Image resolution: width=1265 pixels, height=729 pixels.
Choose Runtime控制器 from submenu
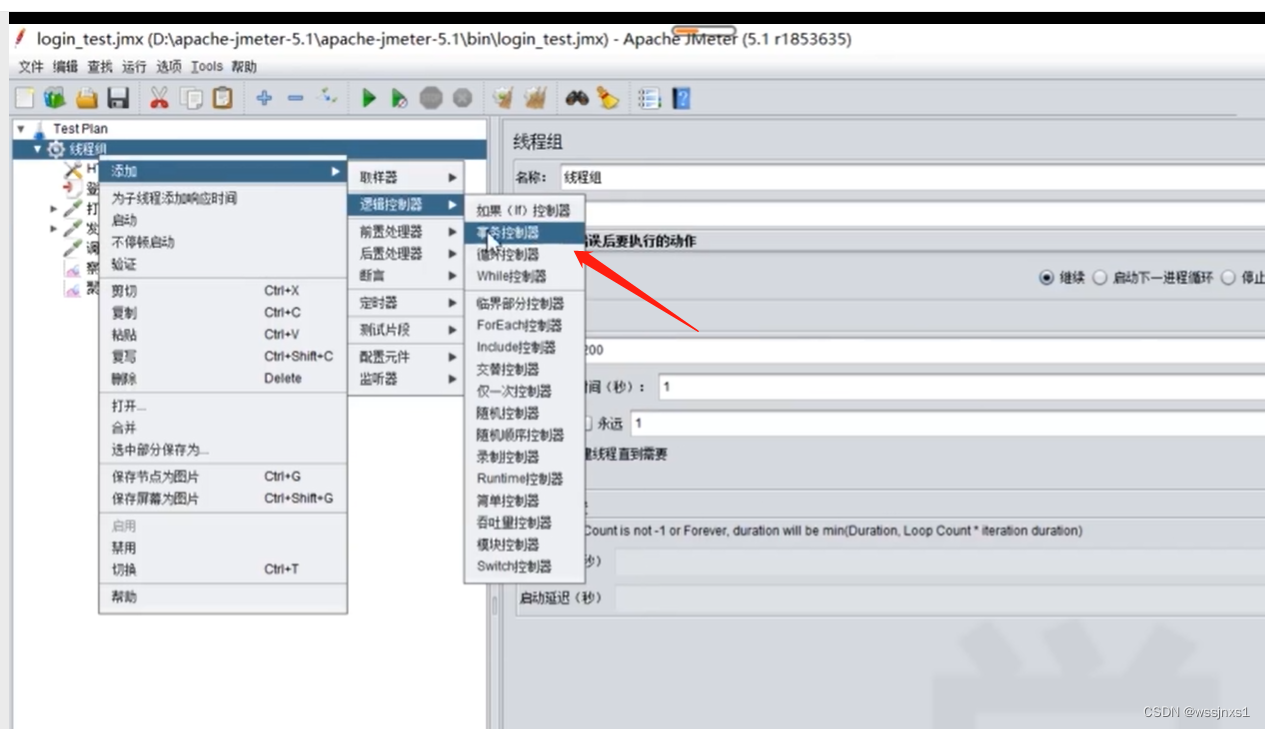pos(524,479)
